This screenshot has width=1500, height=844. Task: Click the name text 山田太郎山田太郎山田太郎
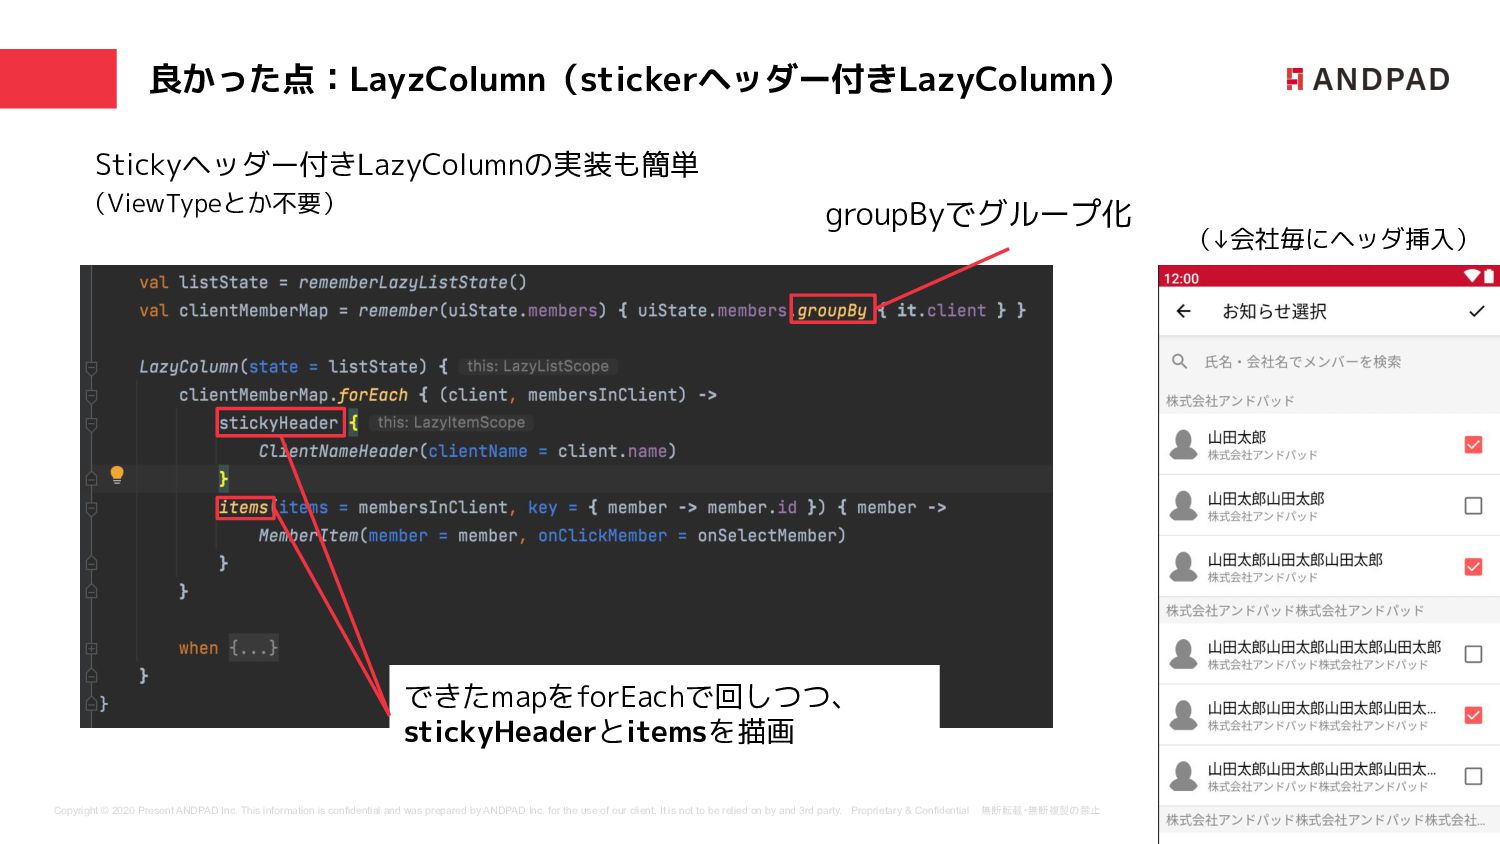(x=1295, y=560)
